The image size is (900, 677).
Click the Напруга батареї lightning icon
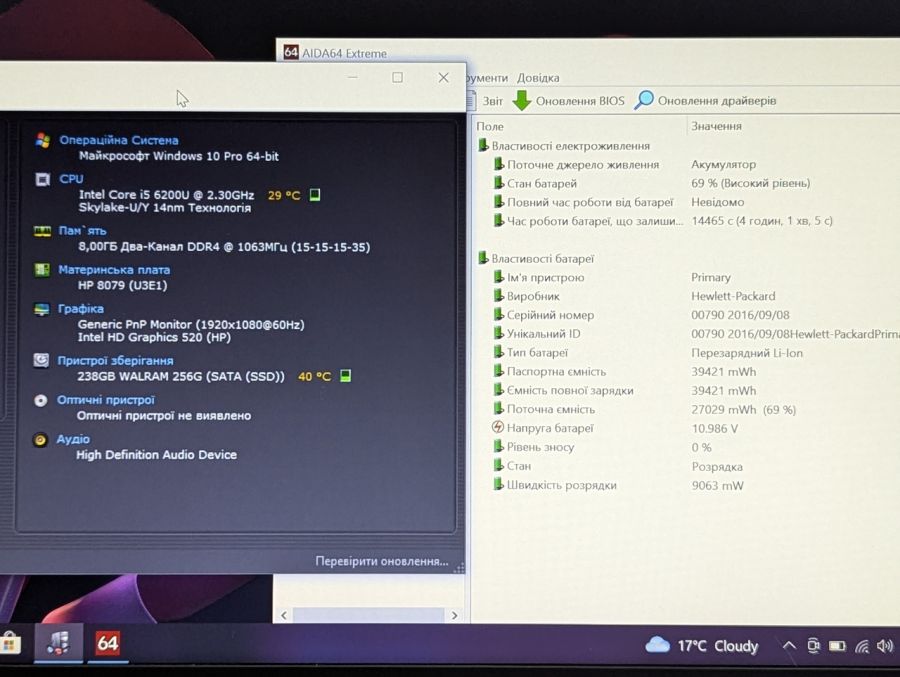coord(498,427)
